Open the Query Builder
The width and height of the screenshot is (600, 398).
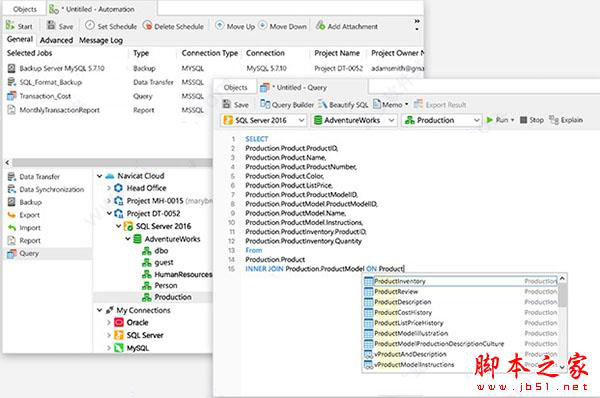point(287,104)
